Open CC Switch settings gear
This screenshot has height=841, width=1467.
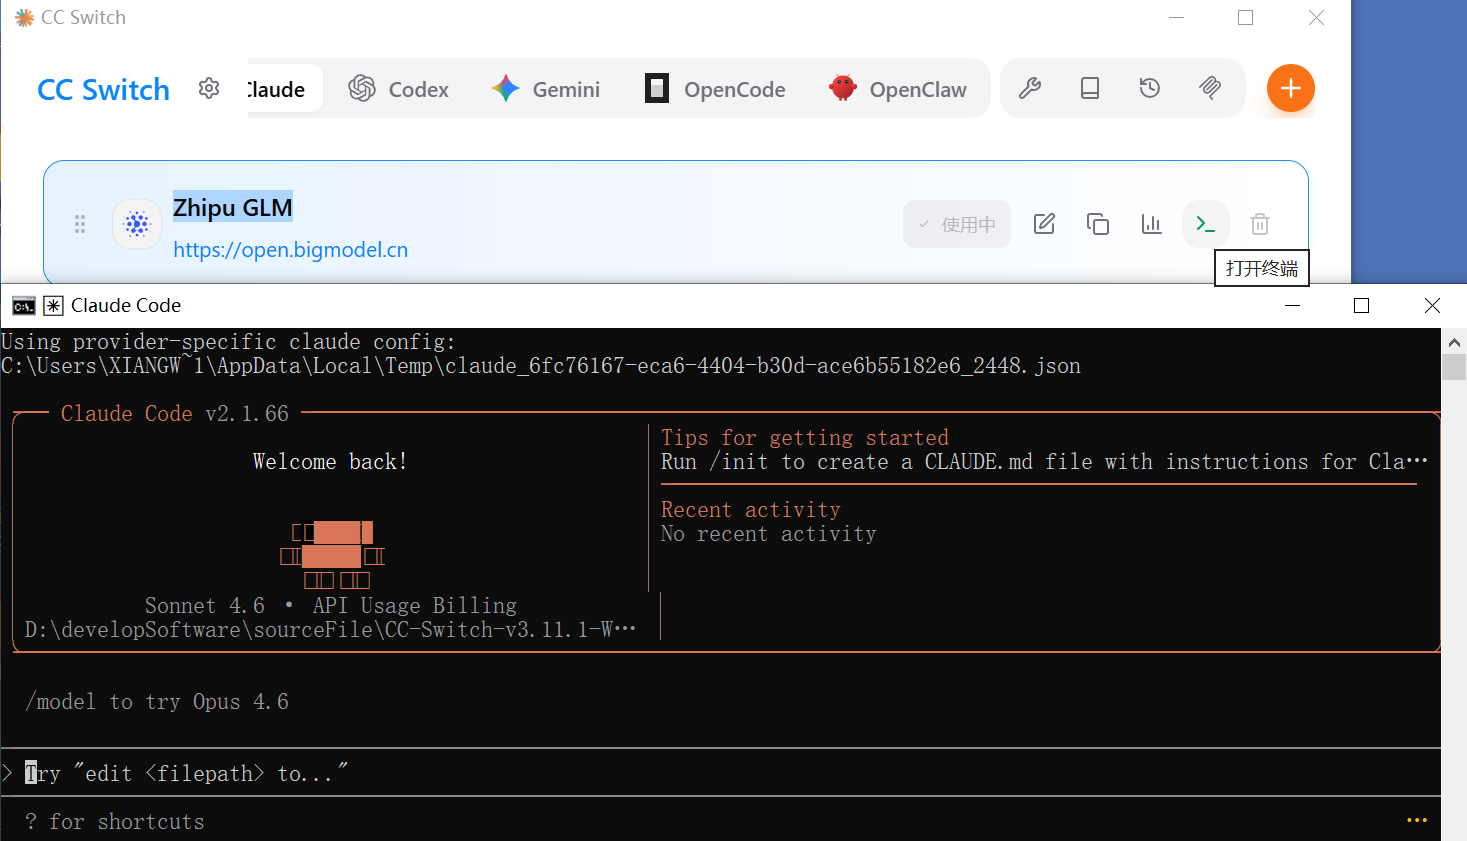209,88
